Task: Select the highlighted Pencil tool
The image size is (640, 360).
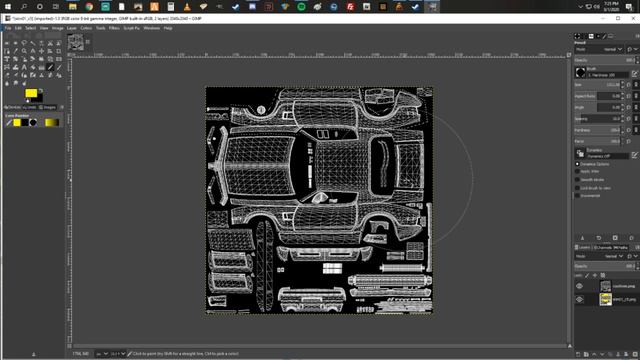Action: tap(50, 67)
